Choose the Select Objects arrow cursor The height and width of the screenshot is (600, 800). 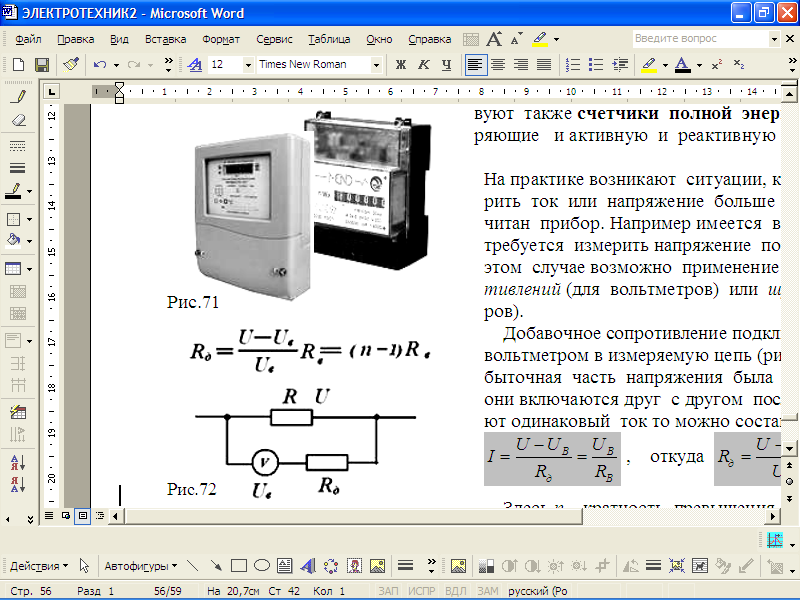click(84, 566)
